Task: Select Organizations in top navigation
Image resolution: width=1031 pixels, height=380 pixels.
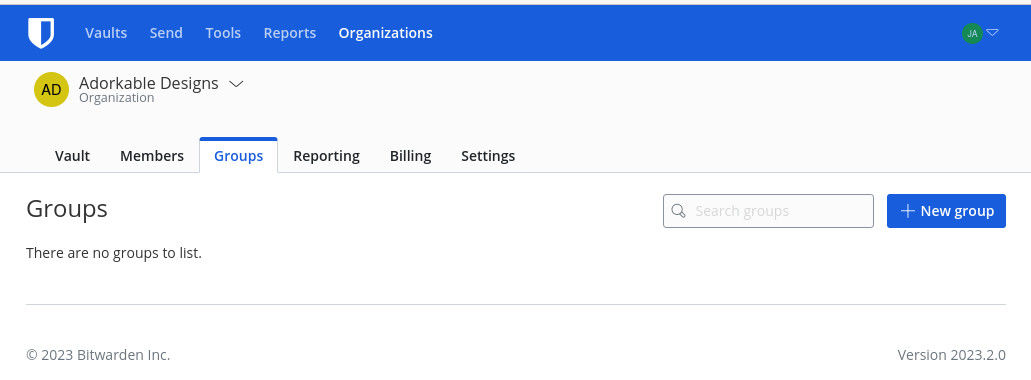Action: (385, 33)
